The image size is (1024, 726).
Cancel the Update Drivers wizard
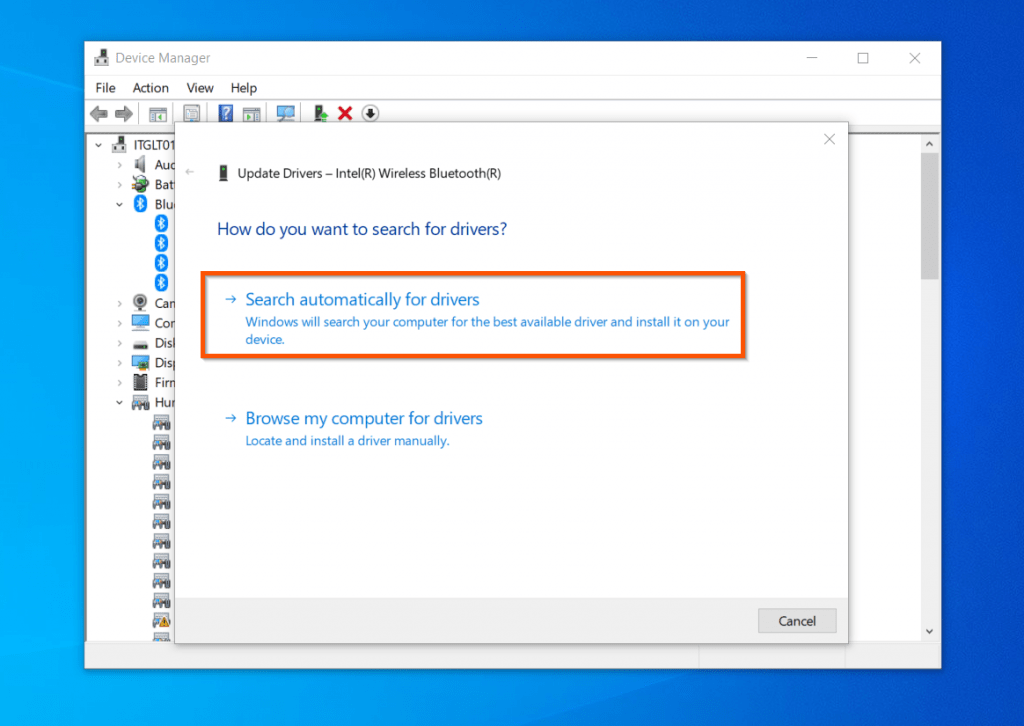pos(797,620)
